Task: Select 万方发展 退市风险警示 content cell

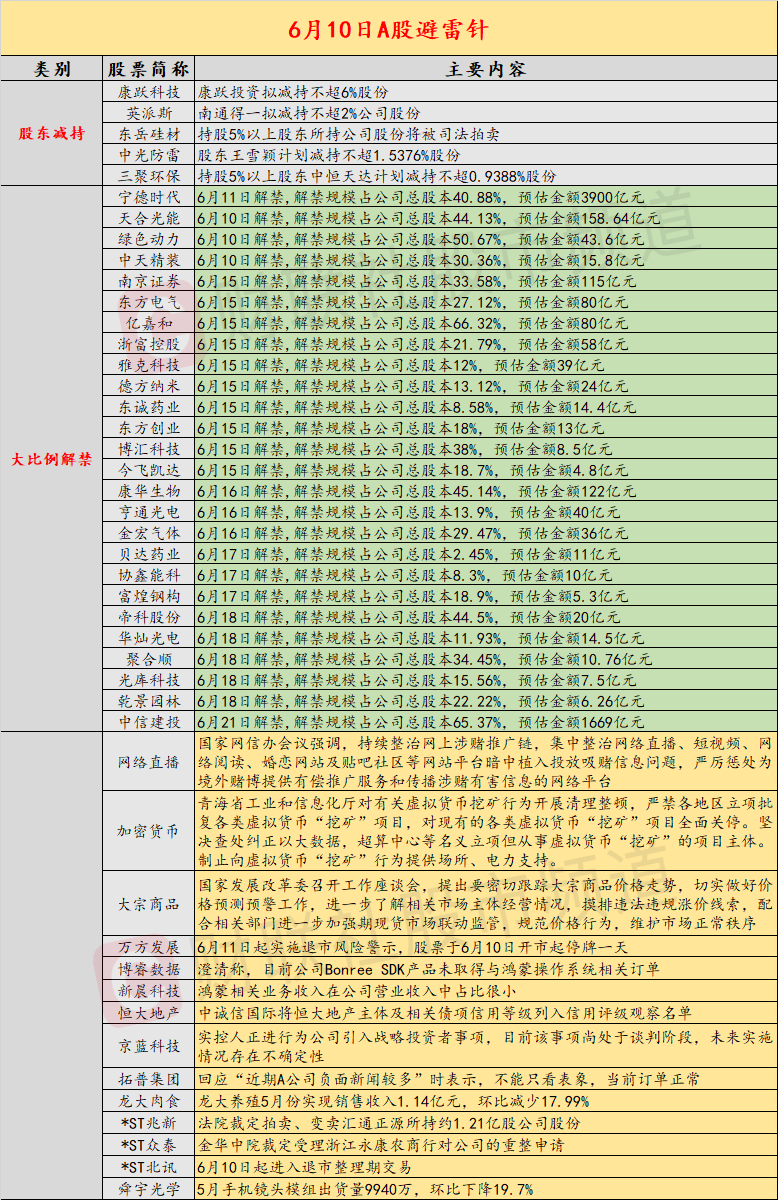Action: click(485, 947)
